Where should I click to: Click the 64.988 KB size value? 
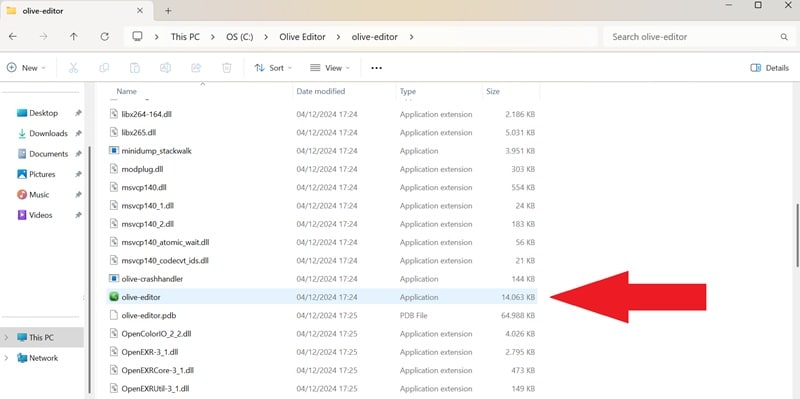518,315
